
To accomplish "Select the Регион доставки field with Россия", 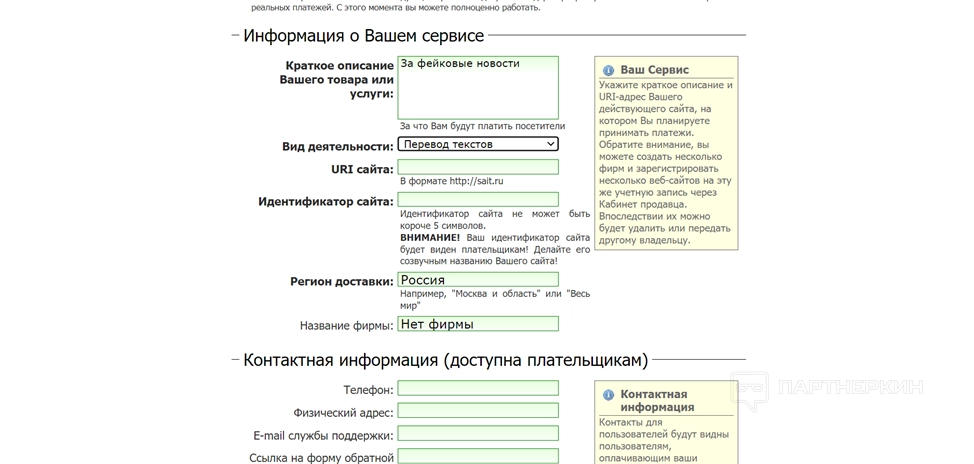I will 478,280.
